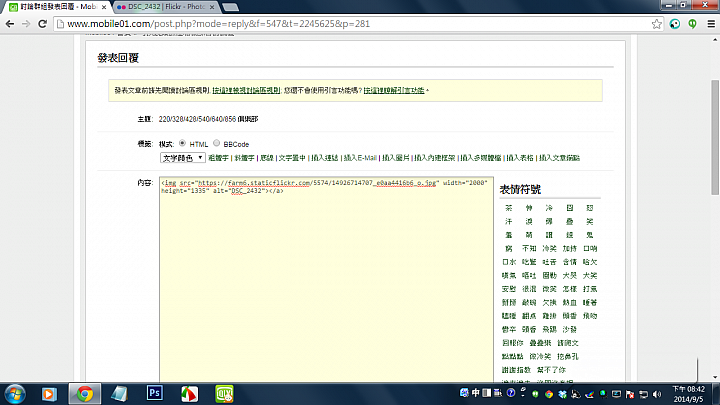
Task: Open the notepad-like app in the taskbar
Action: pos(119,394)
